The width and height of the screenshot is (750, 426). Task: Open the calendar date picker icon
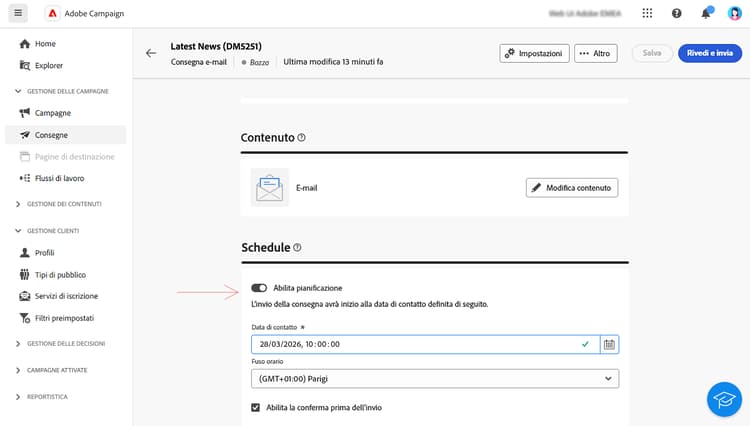(609, 344)
